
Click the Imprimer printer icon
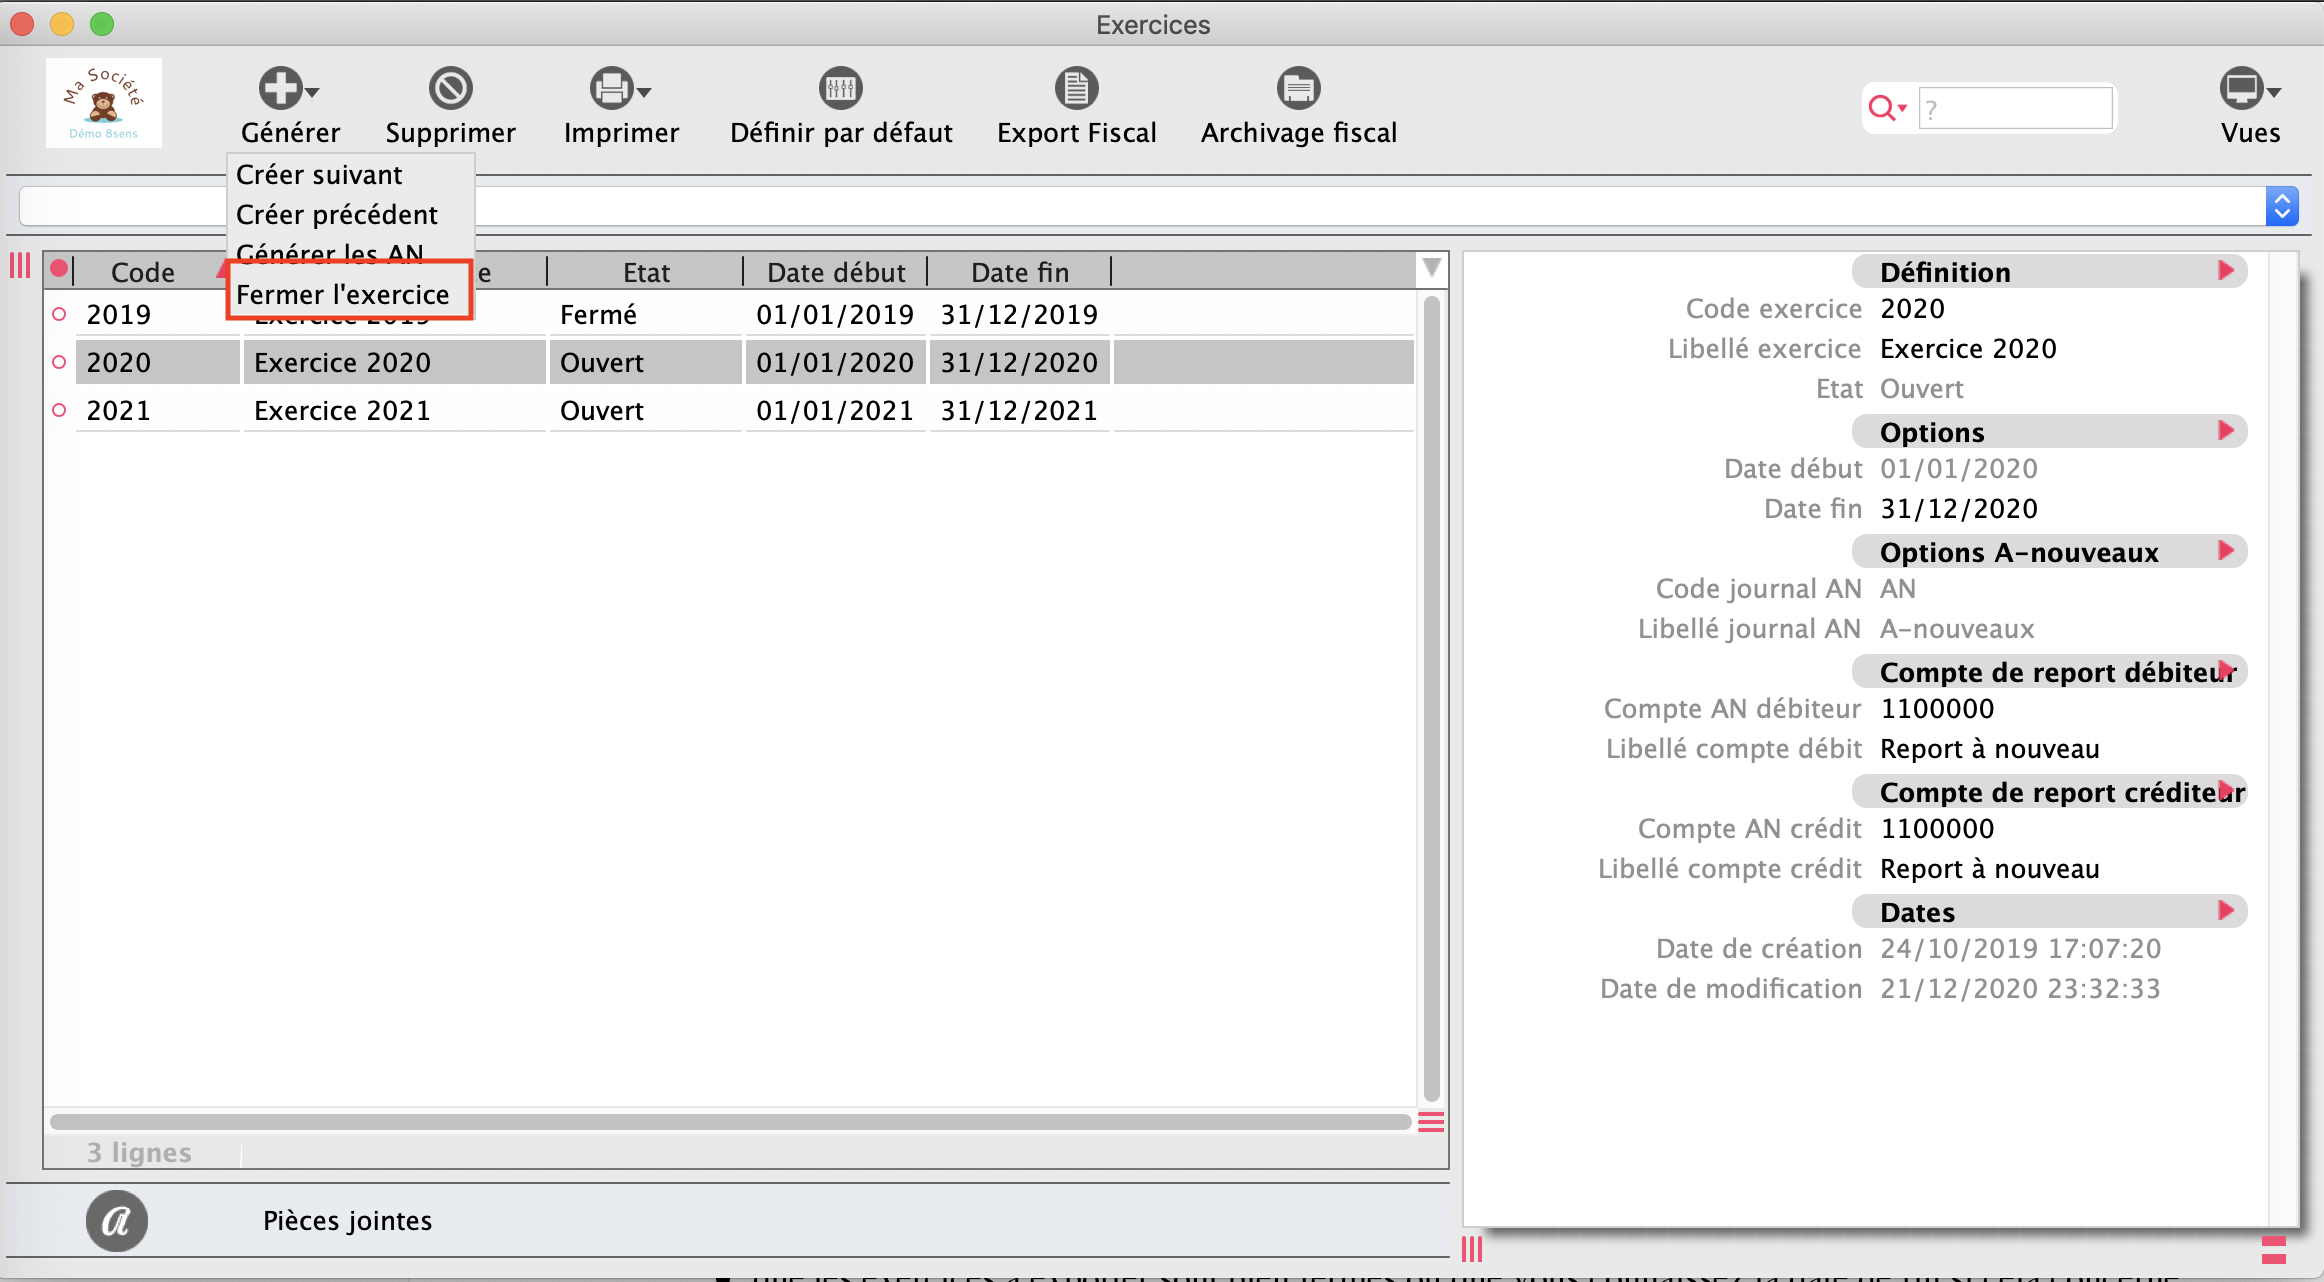(x=611, y=88)
